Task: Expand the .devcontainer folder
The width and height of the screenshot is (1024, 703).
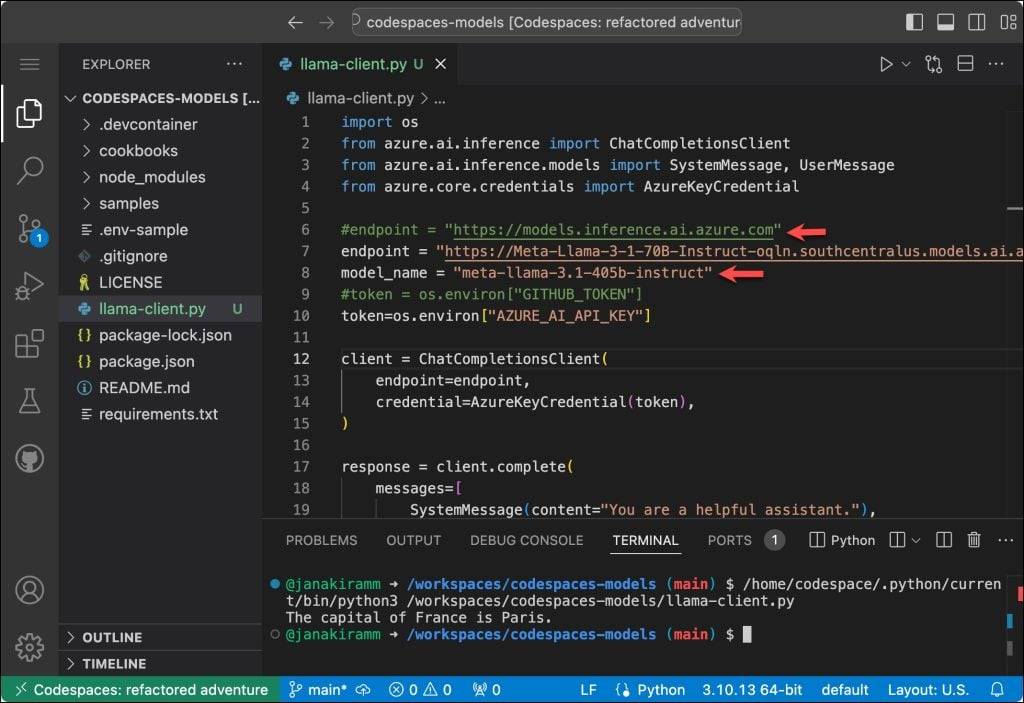Action: [x=148, y=125]
